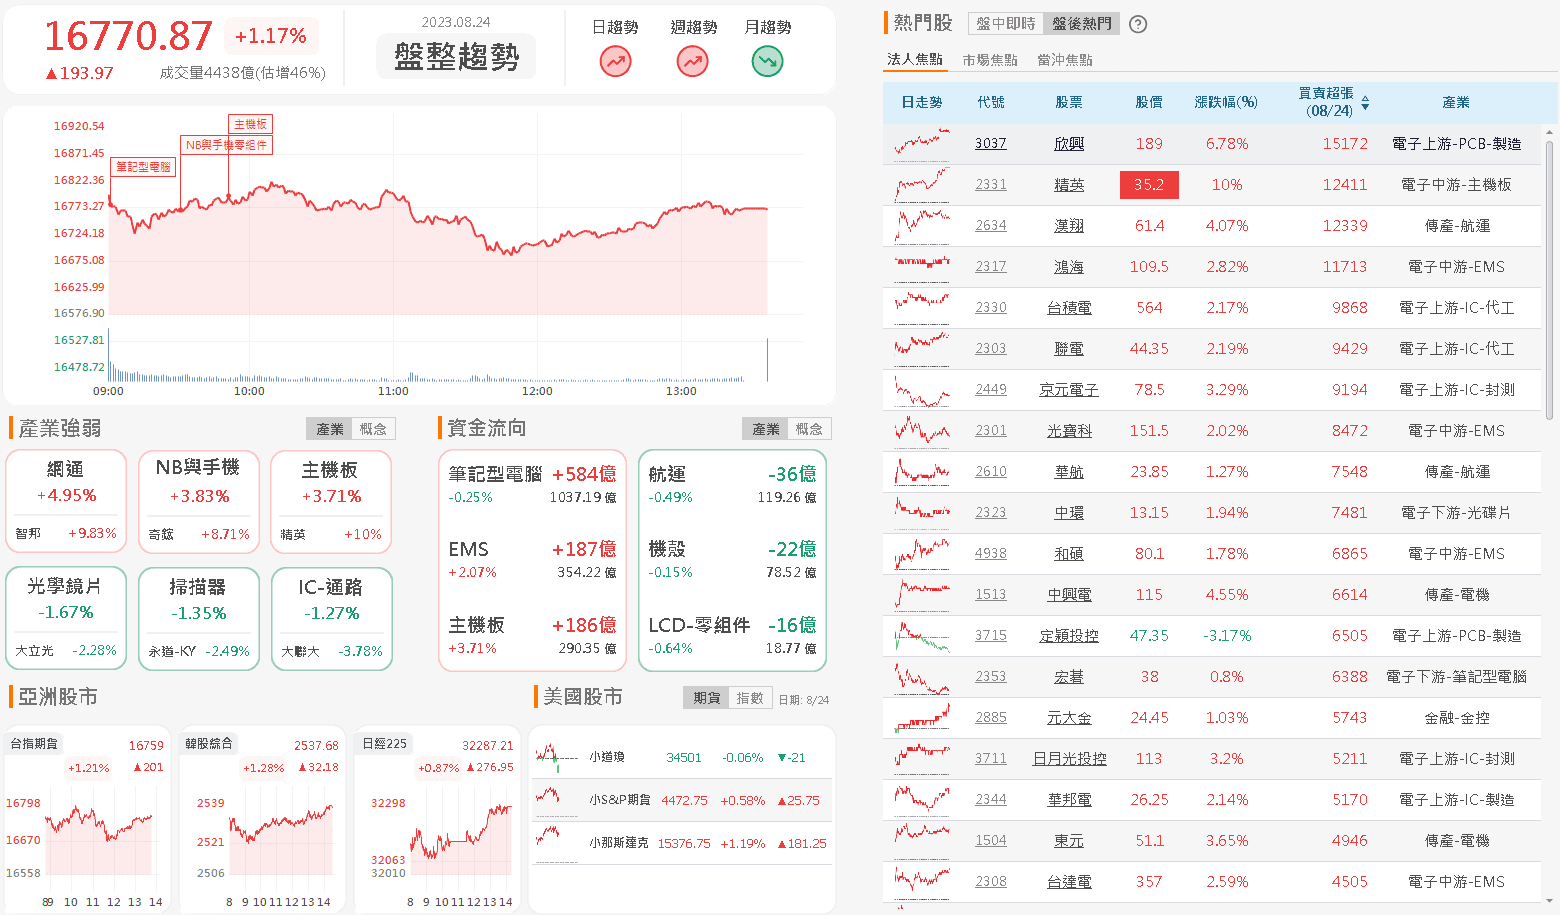Click the 筆記型電腦 marker on the chart
Image resolution: width=1560 pixels, height=915 pixels.
(144, 167)
